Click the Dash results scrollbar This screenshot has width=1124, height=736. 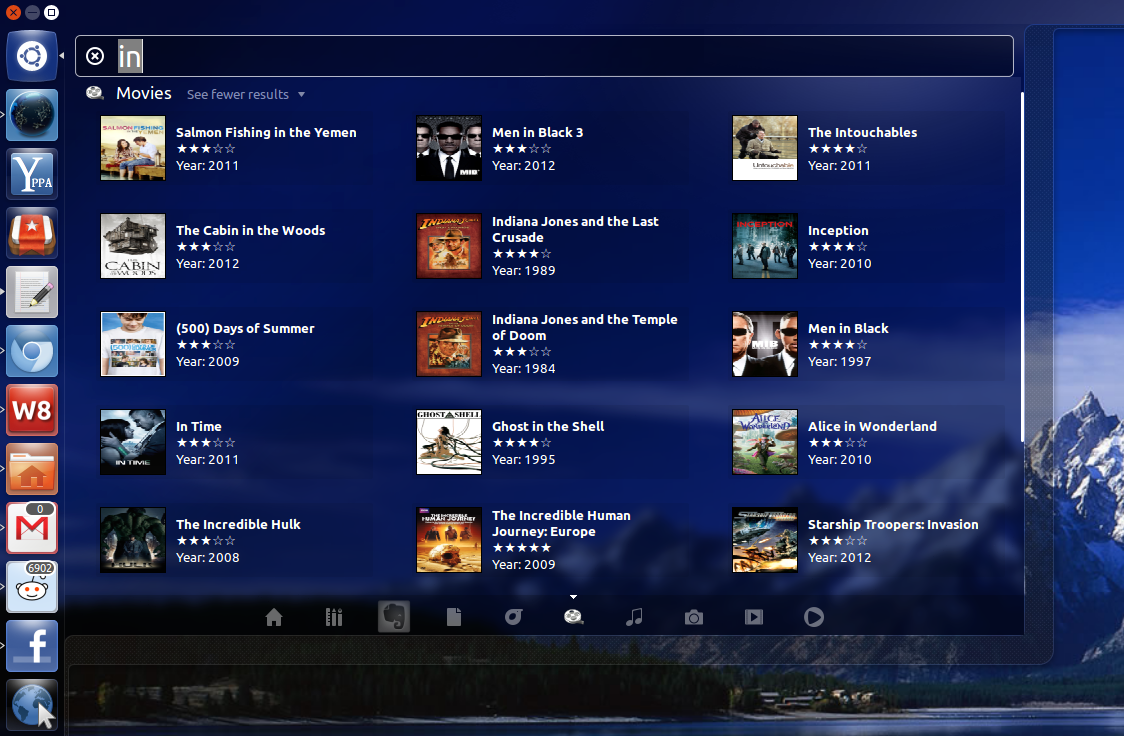coord(1021,267)
